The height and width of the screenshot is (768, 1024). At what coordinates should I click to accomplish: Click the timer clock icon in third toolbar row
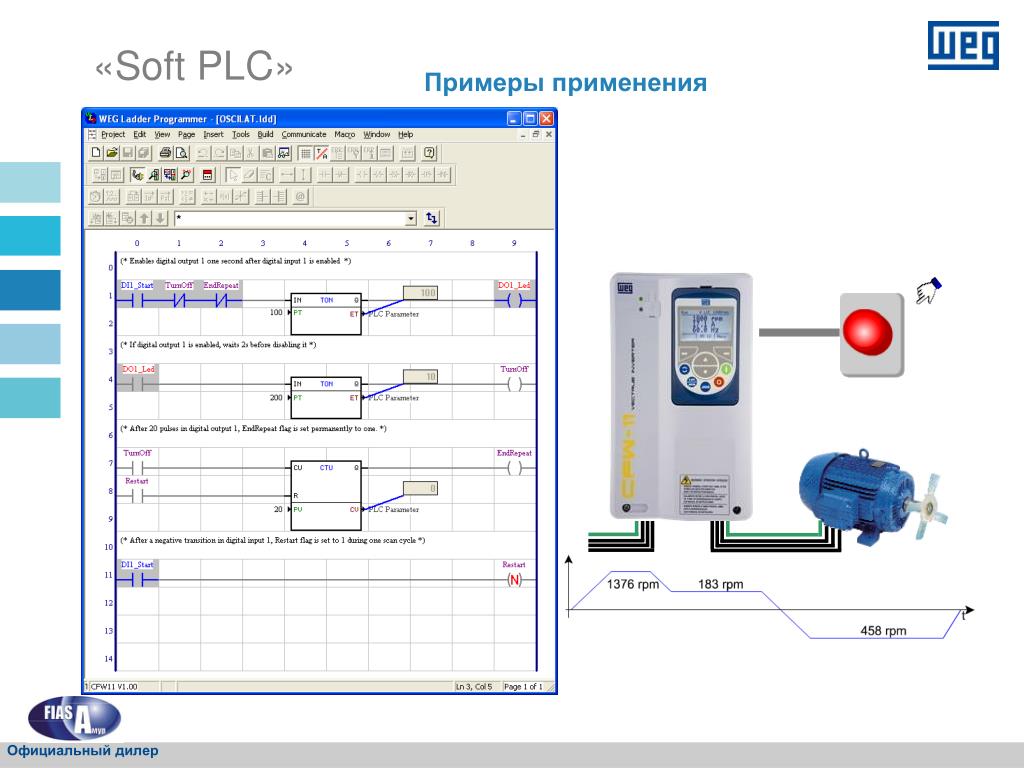pos(96,196)
